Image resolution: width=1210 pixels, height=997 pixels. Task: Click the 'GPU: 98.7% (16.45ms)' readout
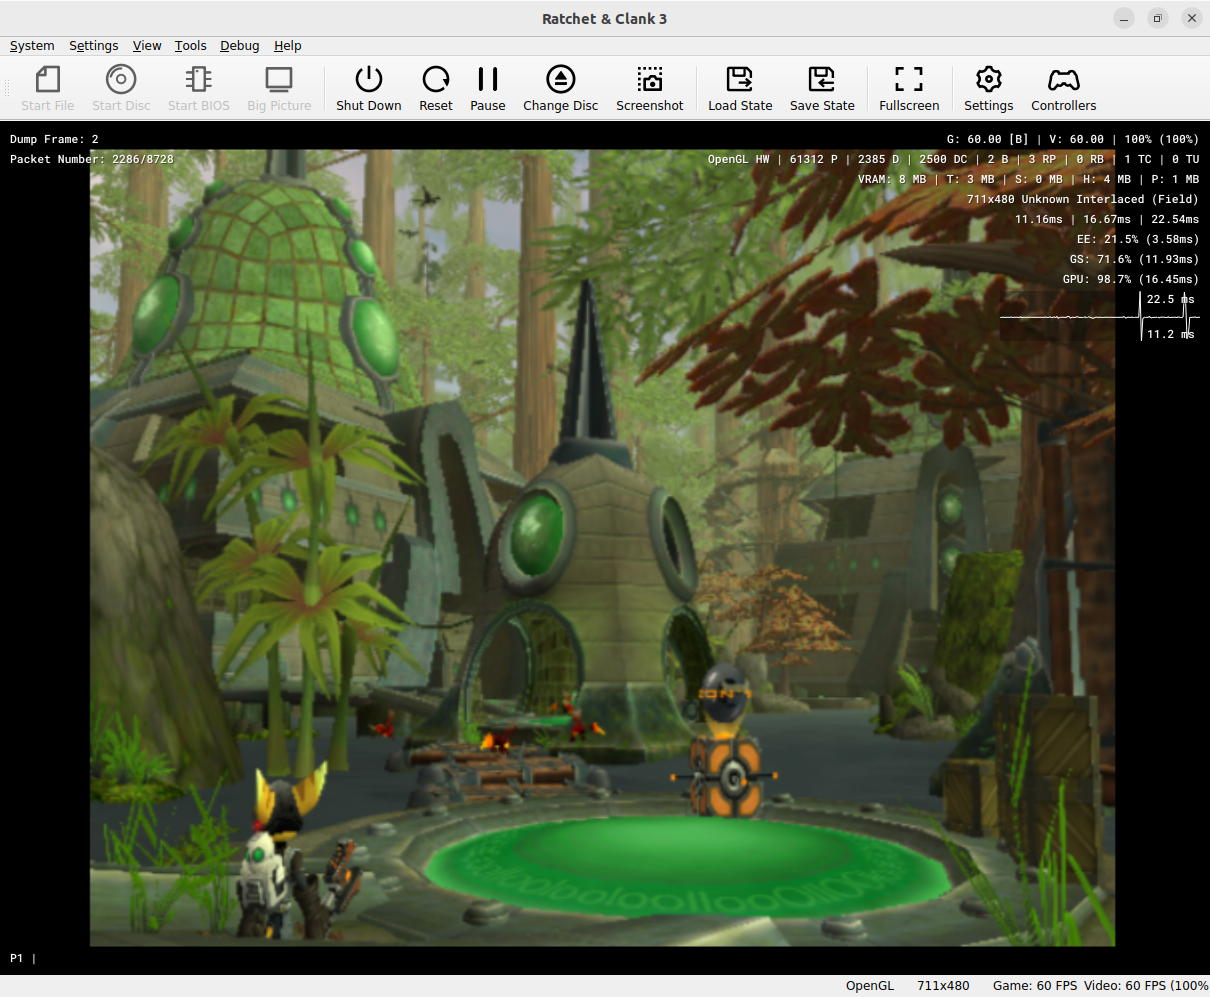coord(1131,279)
